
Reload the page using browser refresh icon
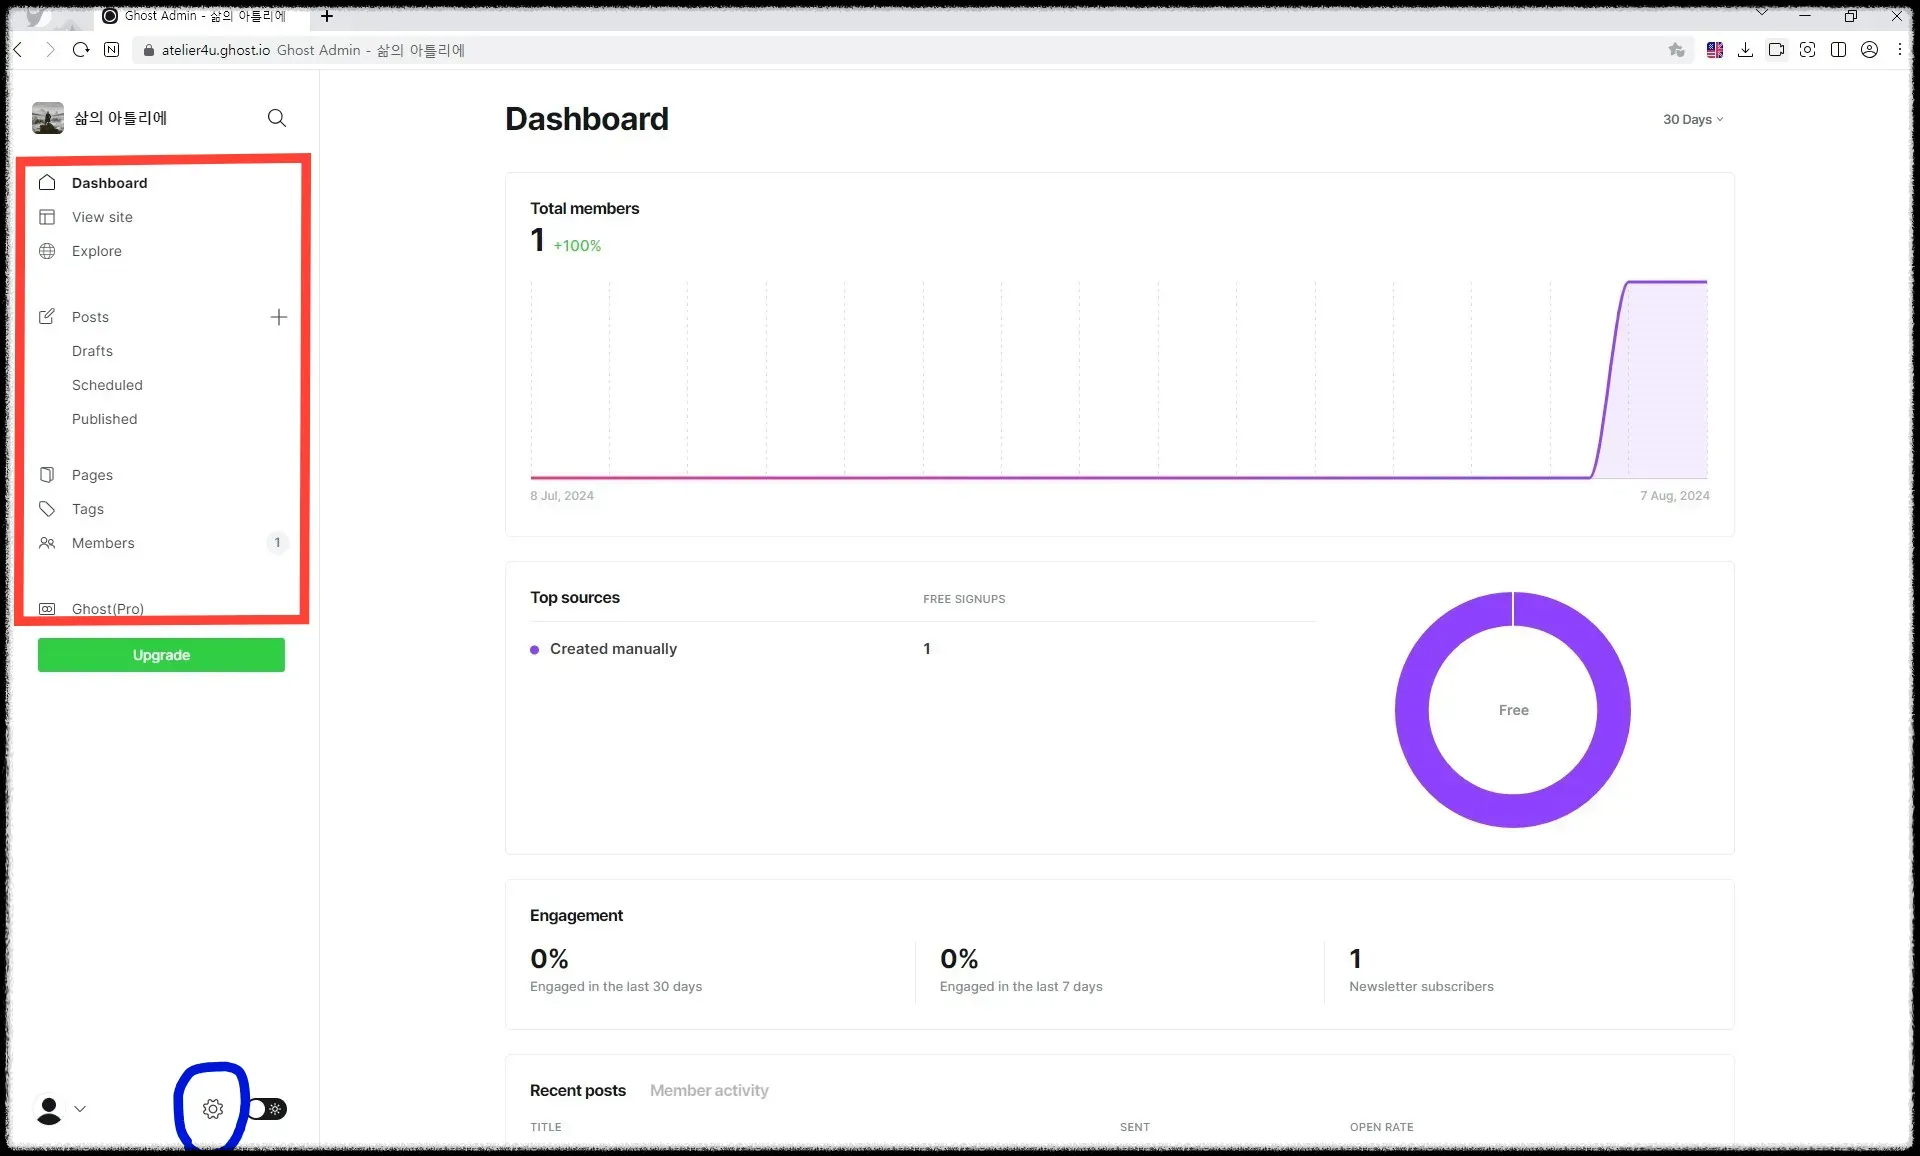point(81,50)
